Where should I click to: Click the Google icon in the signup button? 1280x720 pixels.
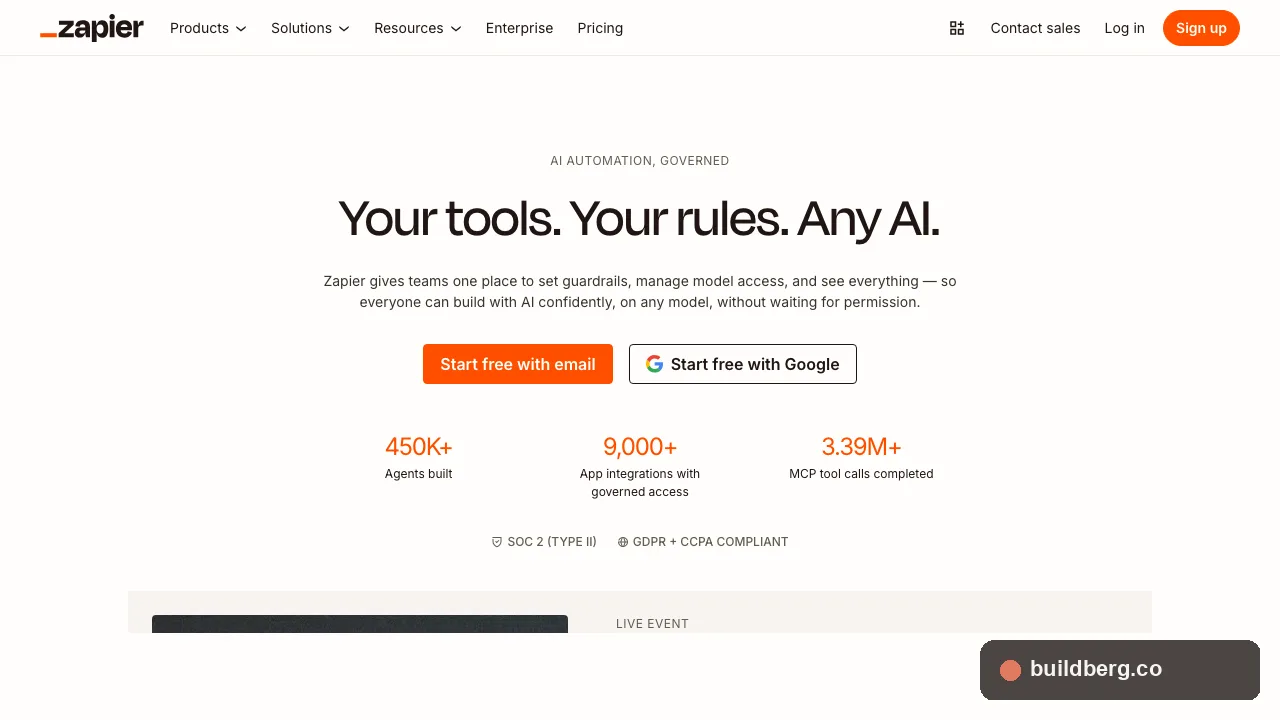click(654, 364)
